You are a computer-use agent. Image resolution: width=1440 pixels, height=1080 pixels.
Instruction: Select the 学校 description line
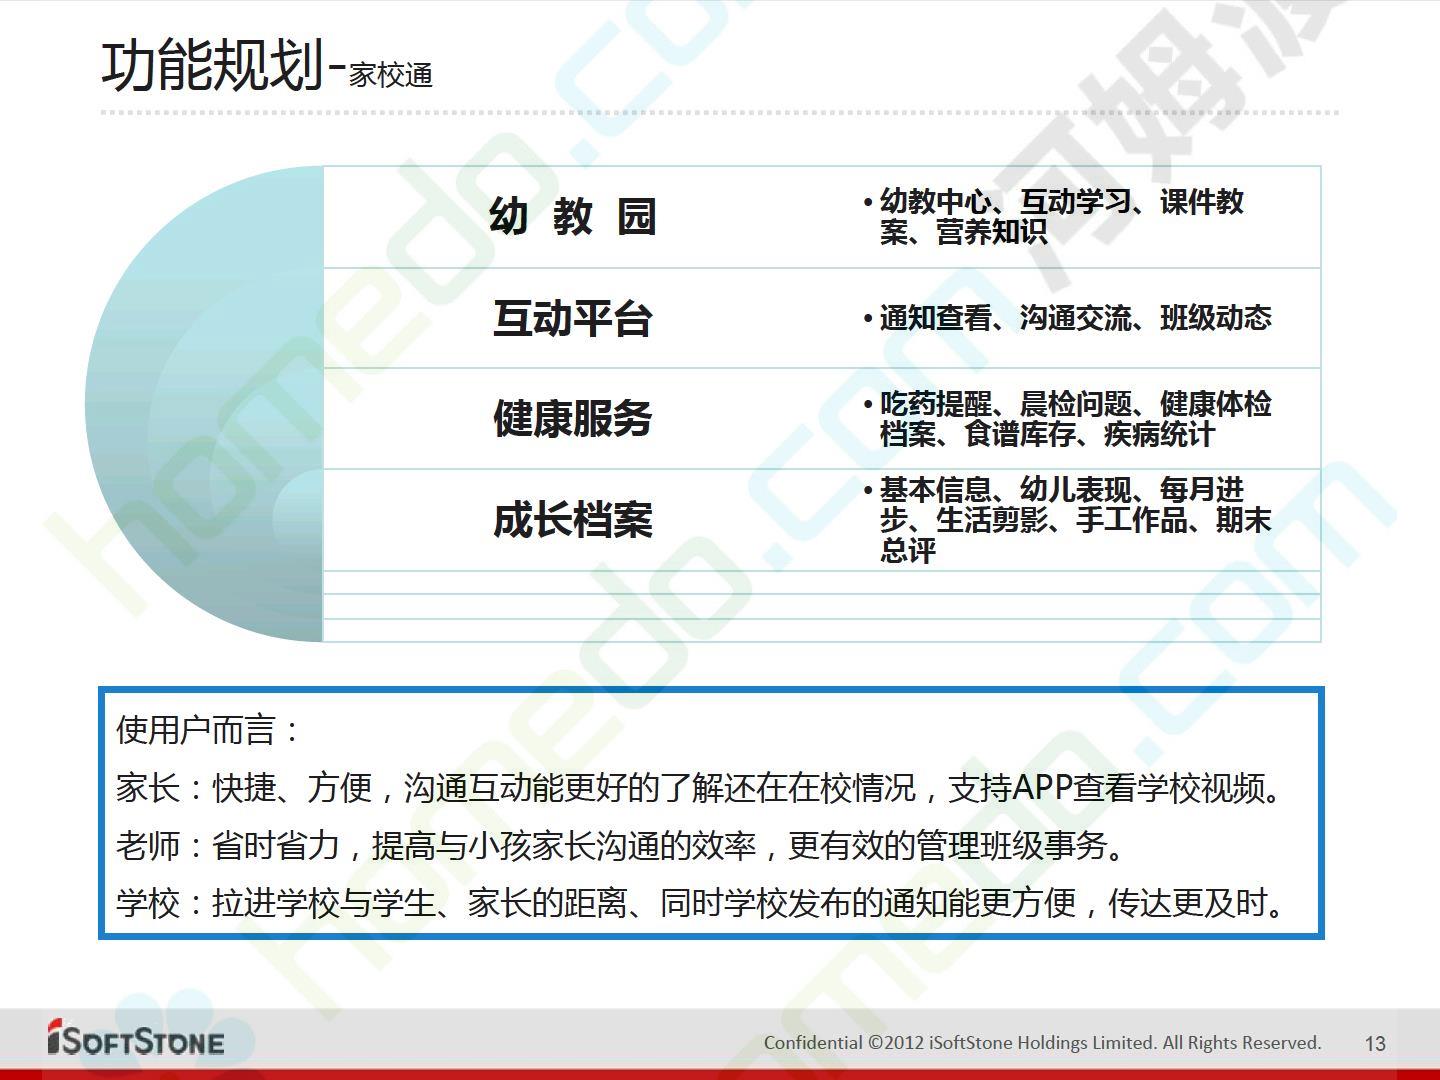click(700, 903)
